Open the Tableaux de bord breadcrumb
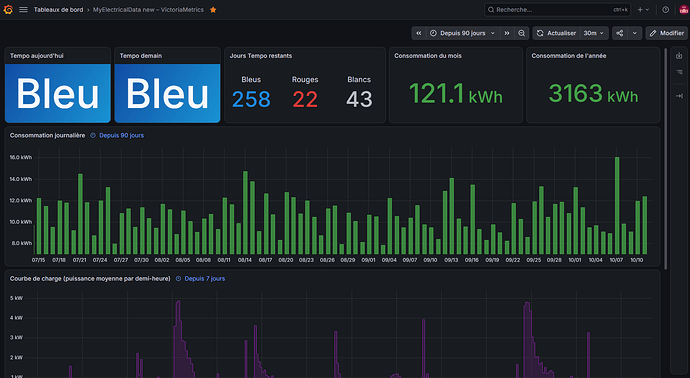Screen dimensions: 690x378 click(x=59, y=10)
